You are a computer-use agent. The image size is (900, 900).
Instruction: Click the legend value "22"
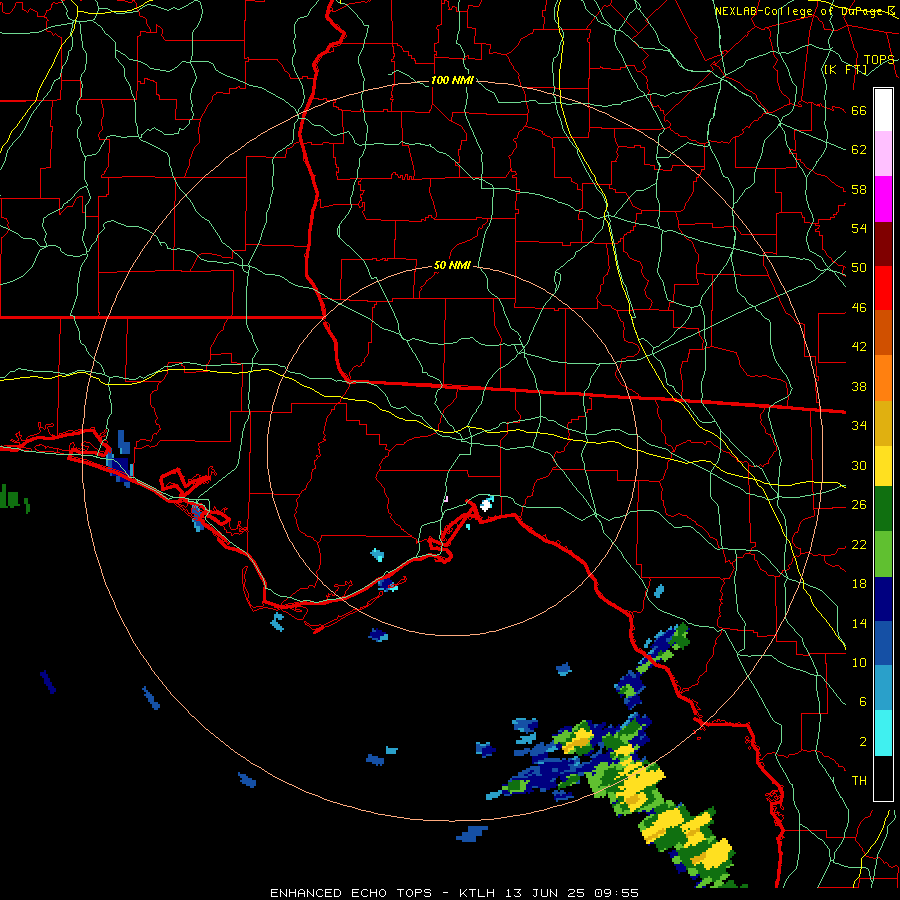tap(859, 545)
